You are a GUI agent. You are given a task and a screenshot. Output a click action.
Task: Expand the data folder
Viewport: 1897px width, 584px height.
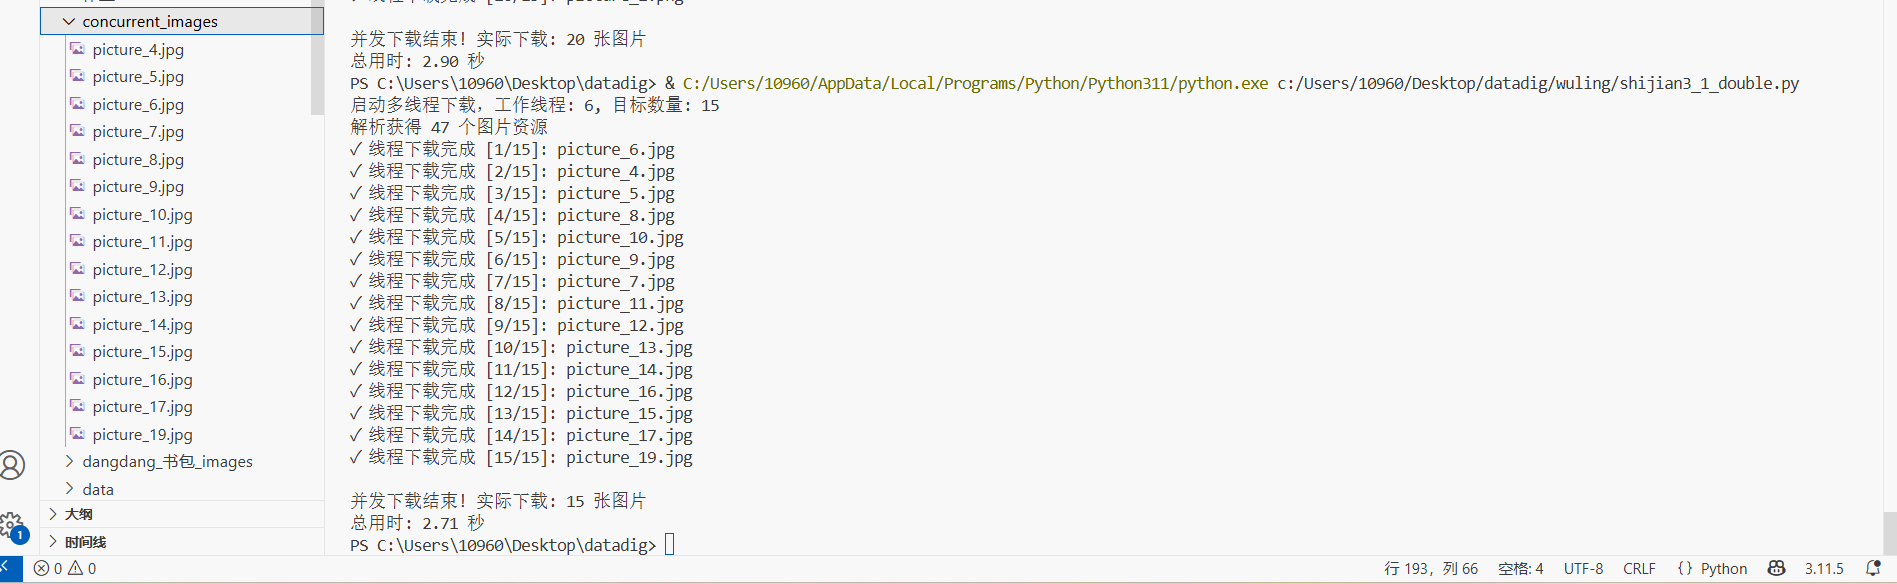98,489
